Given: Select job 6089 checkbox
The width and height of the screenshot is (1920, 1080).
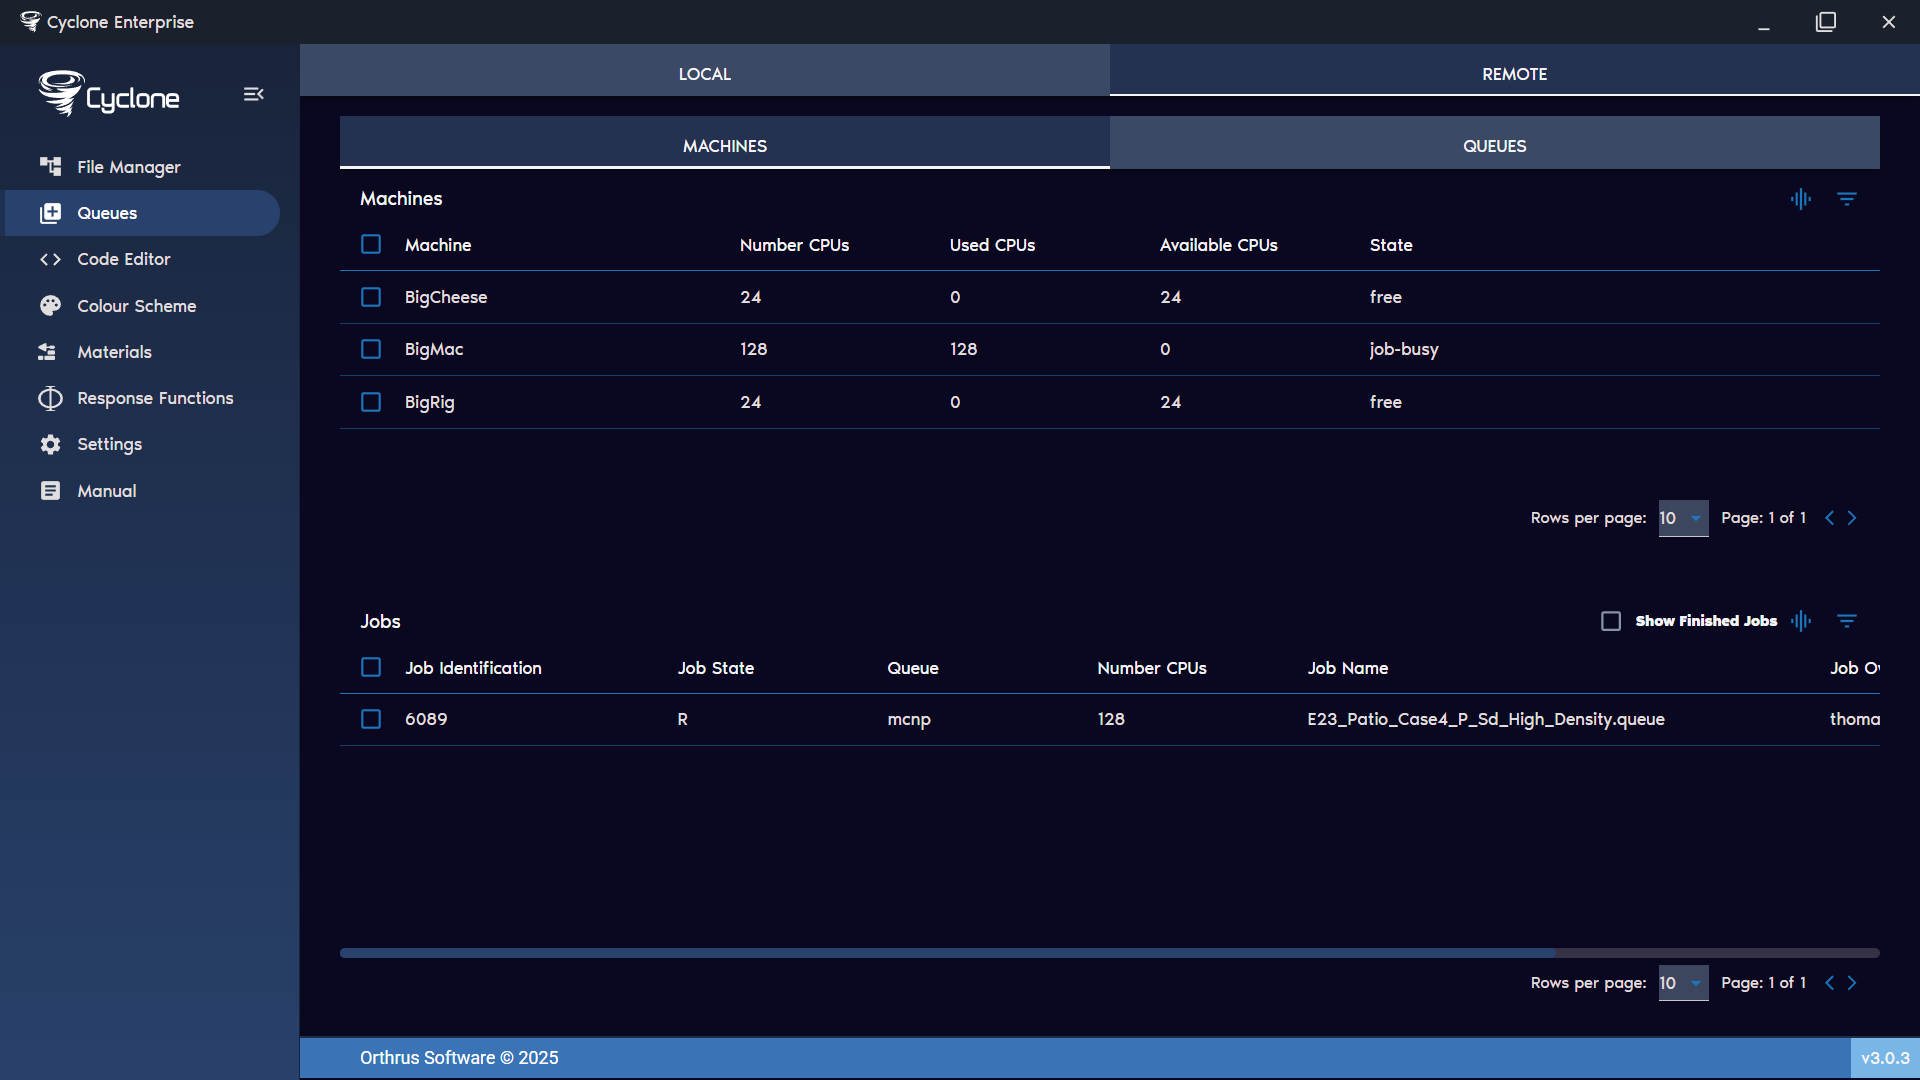Looking at the screenshot, I should [x=371, y=719].
